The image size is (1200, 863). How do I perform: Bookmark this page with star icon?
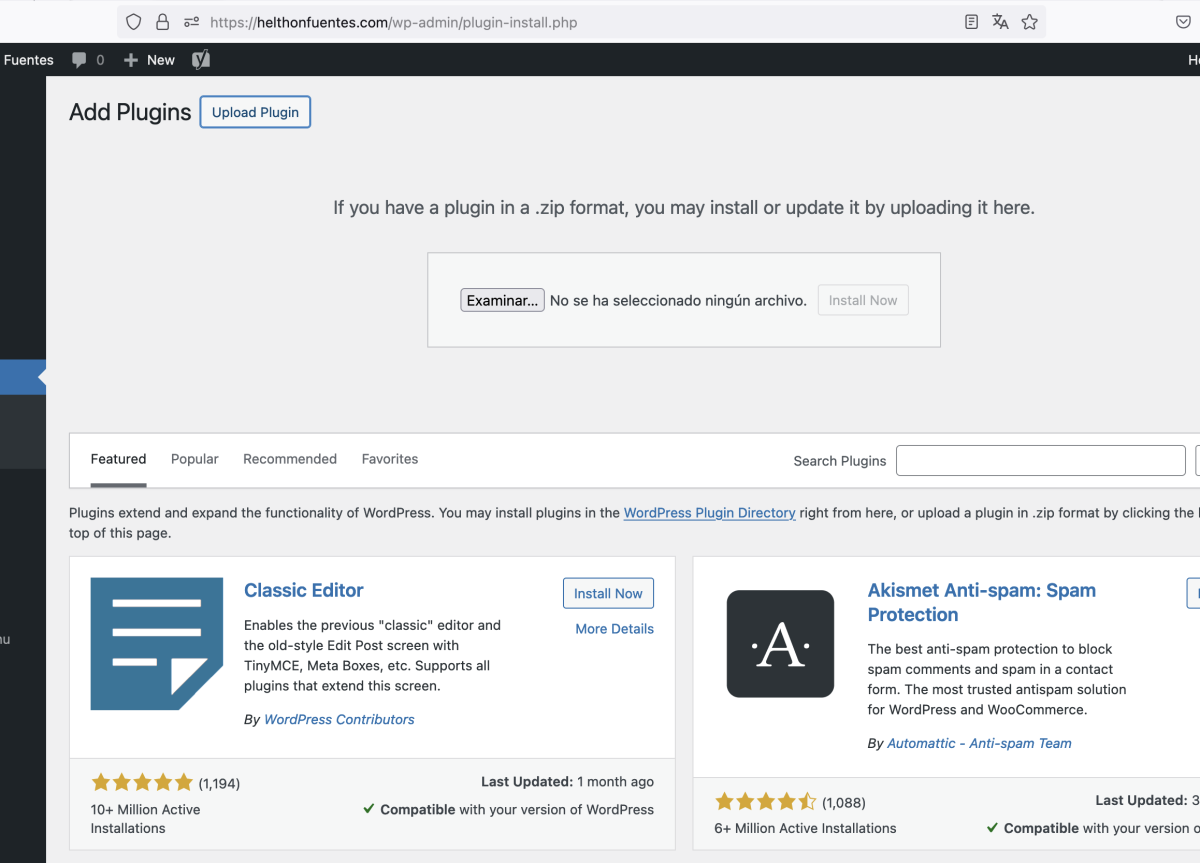(1030, 22)
